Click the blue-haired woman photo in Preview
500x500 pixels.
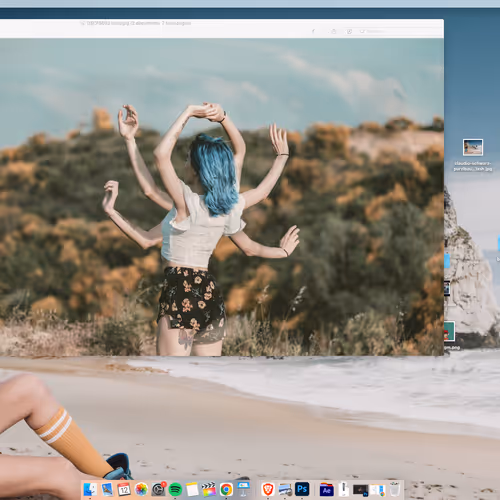click(x=222, y=197)
